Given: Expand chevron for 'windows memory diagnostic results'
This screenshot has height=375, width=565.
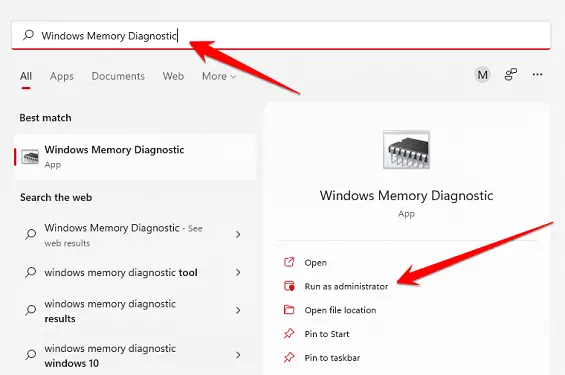Looking at the screenshot, I should point(238,310).
